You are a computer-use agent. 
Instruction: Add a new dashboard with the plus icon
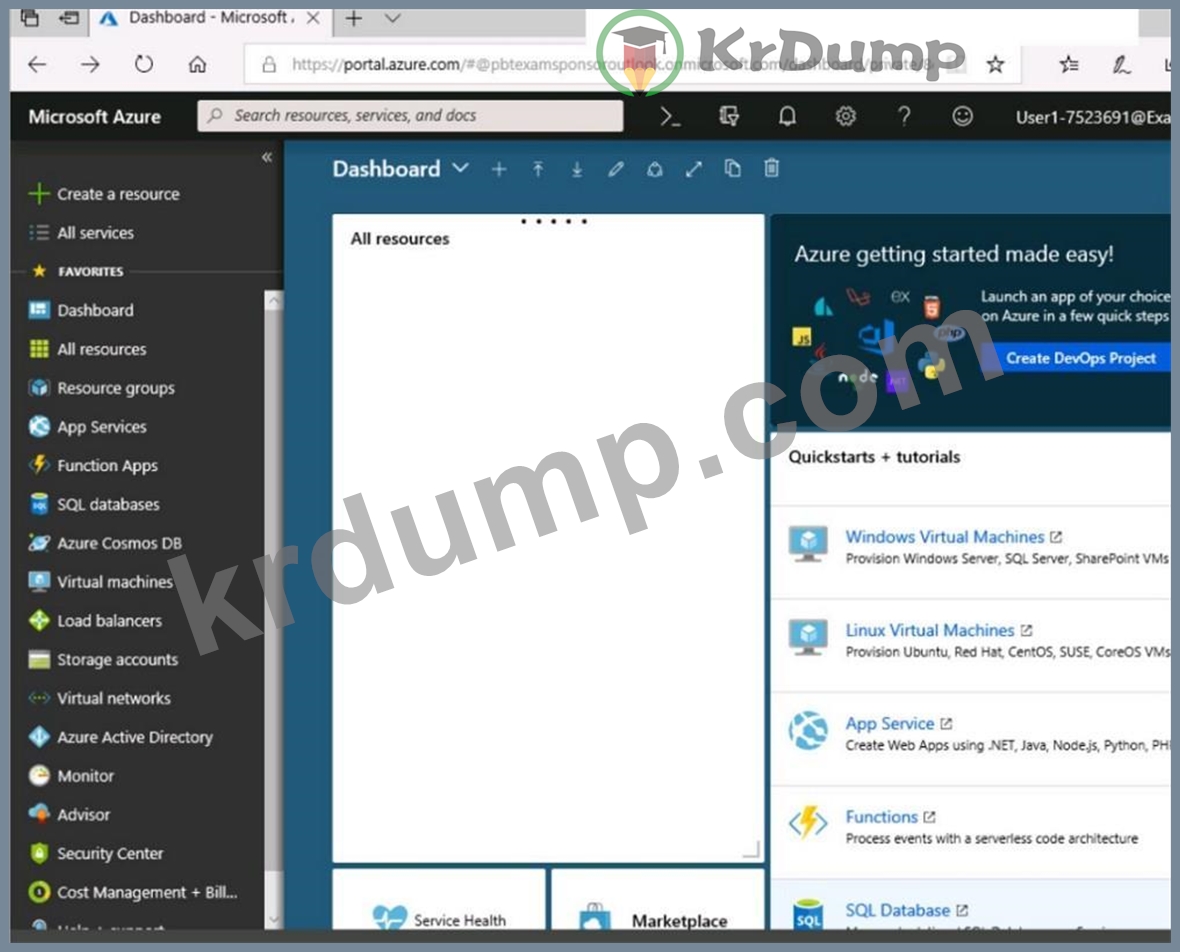499,169
